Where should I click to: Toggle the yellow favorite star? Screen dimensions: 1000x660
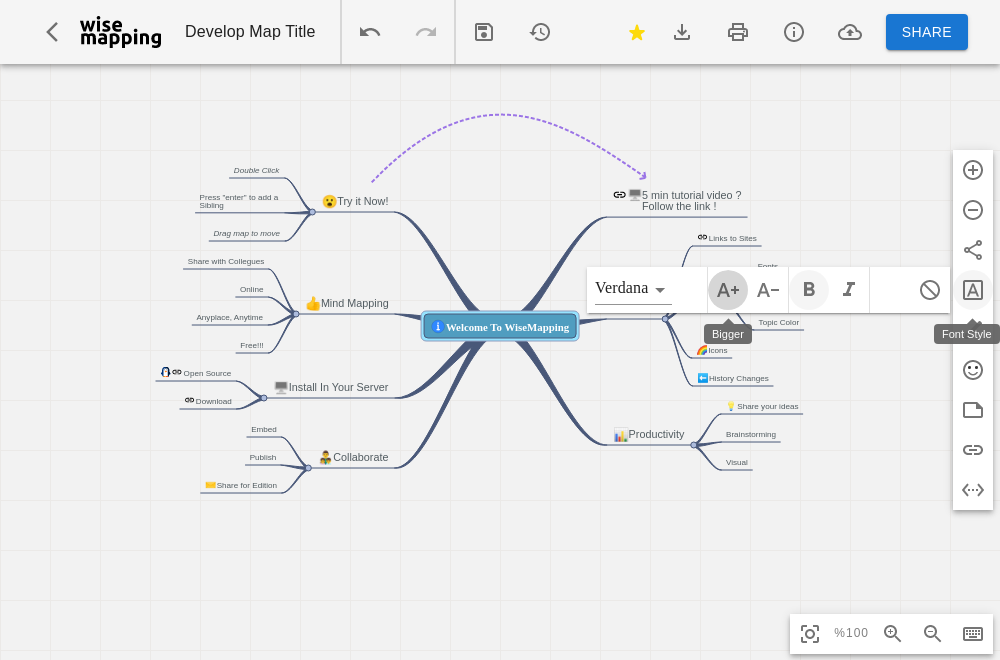tap(636, 32)
